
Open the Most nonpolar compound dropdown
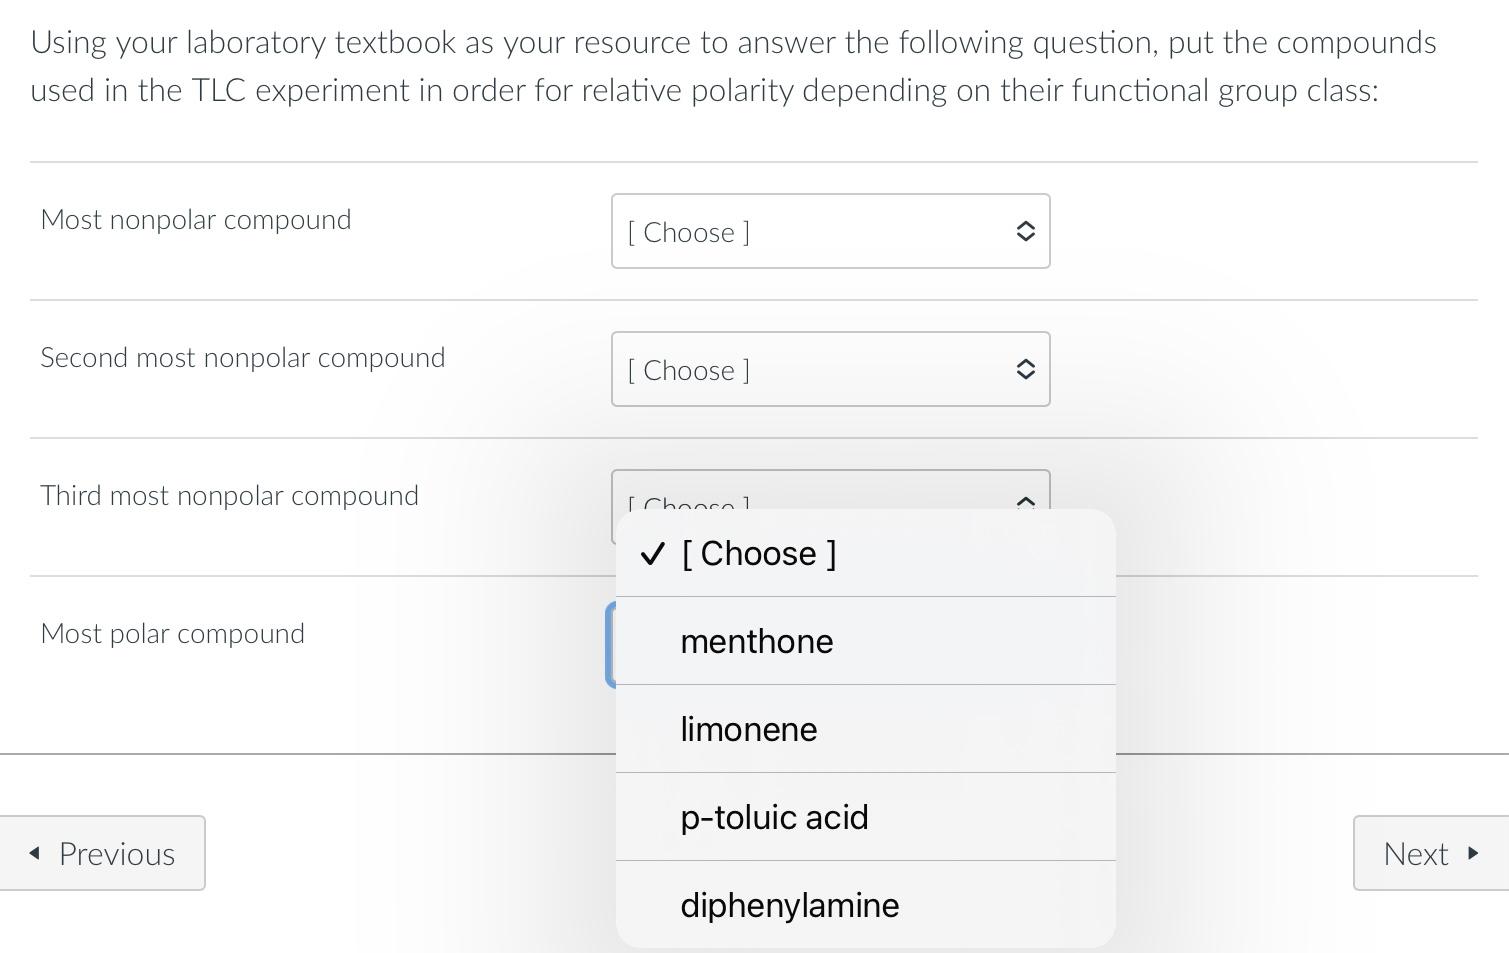point(829,231)
